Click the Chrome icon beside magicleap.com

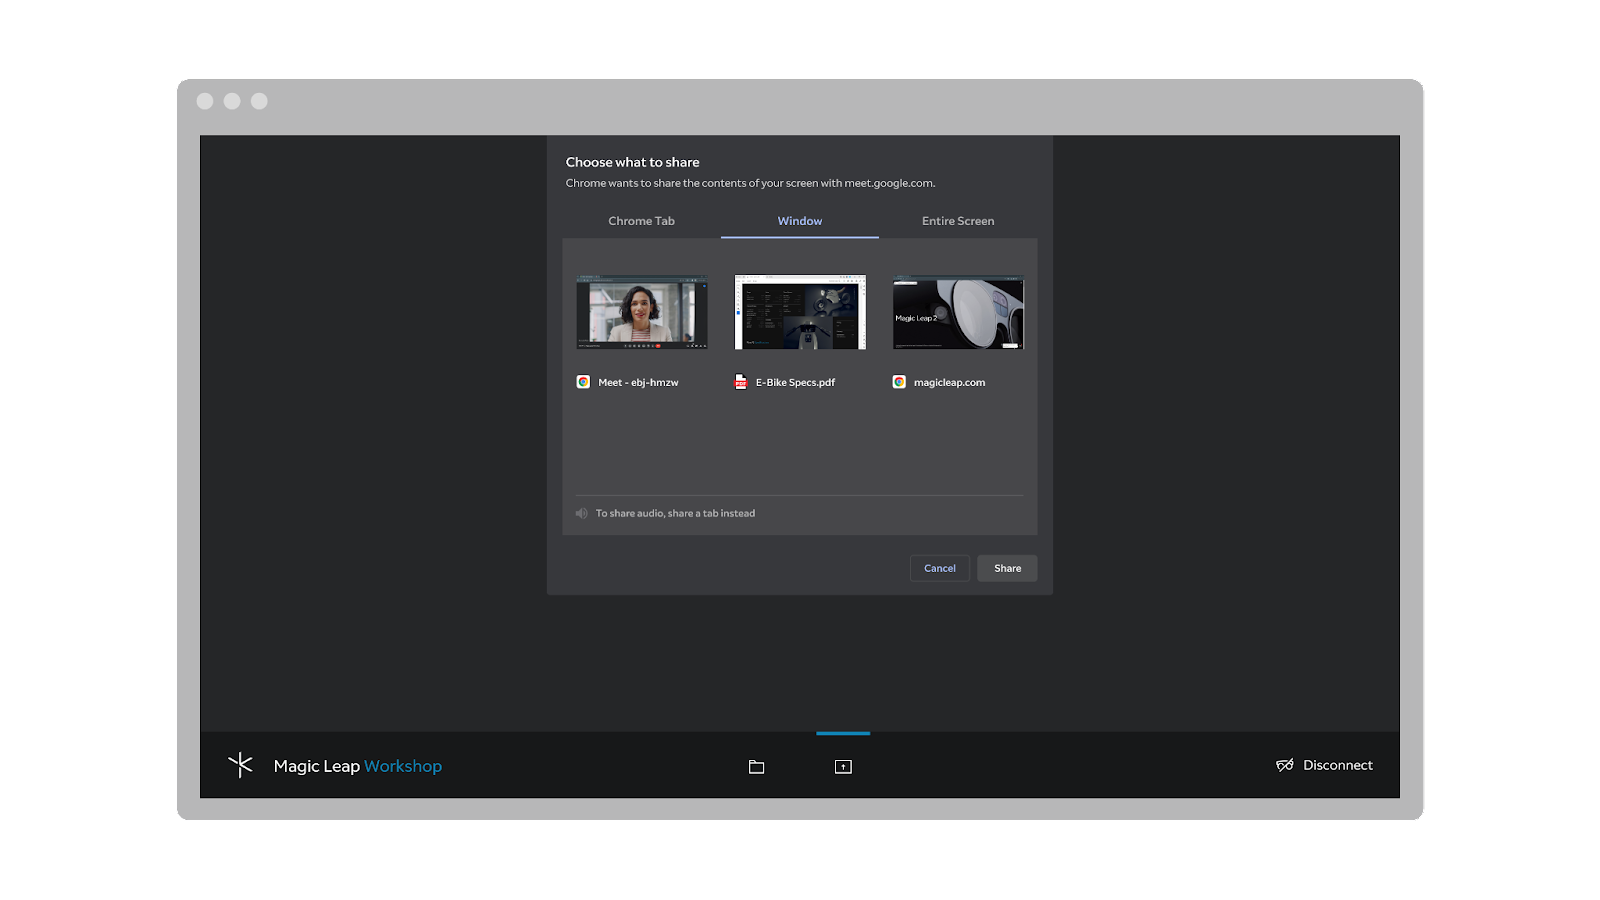pos(899,382)
